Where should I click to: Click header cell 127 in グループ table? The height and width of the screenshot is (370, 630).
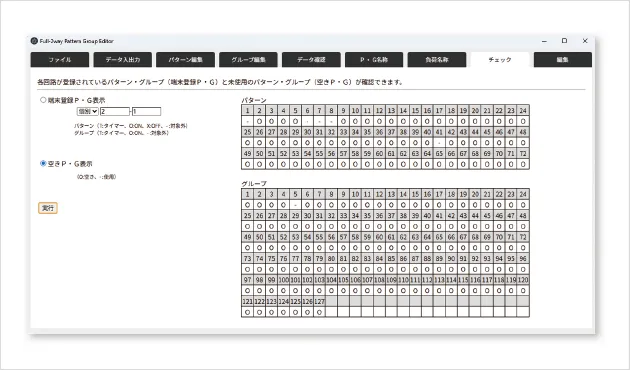319,302
